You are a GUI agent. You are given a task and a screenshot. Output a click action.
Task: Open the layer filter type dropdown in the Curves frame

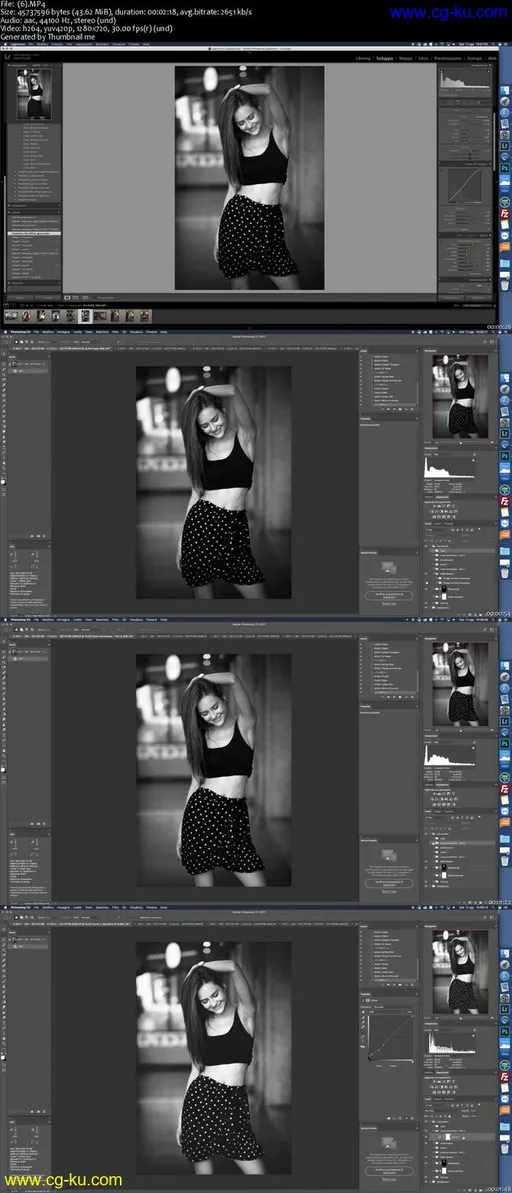click(x=435, y=1106)
